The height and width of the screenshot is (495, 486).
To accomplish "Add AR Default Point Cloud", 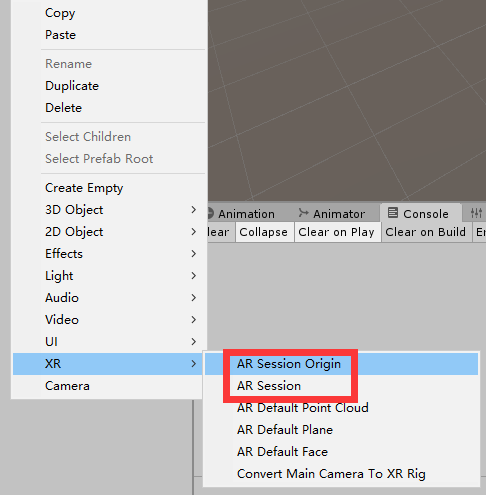I will point(341,408).
